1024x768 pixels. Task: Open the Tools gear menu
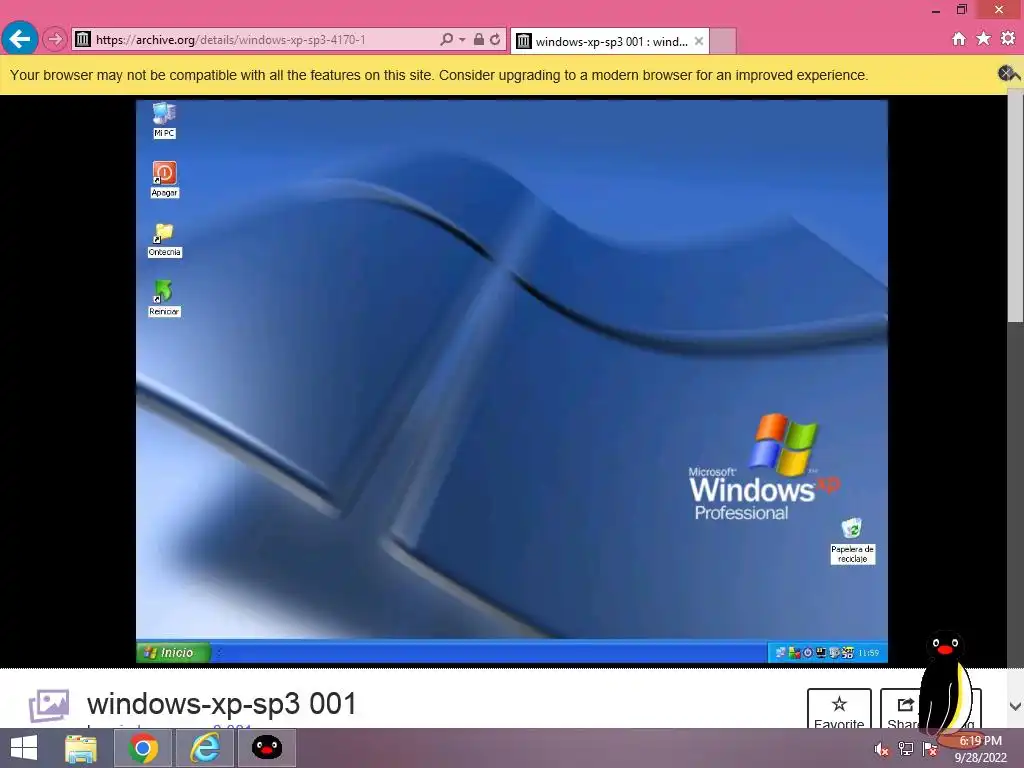pos(1008,39)
